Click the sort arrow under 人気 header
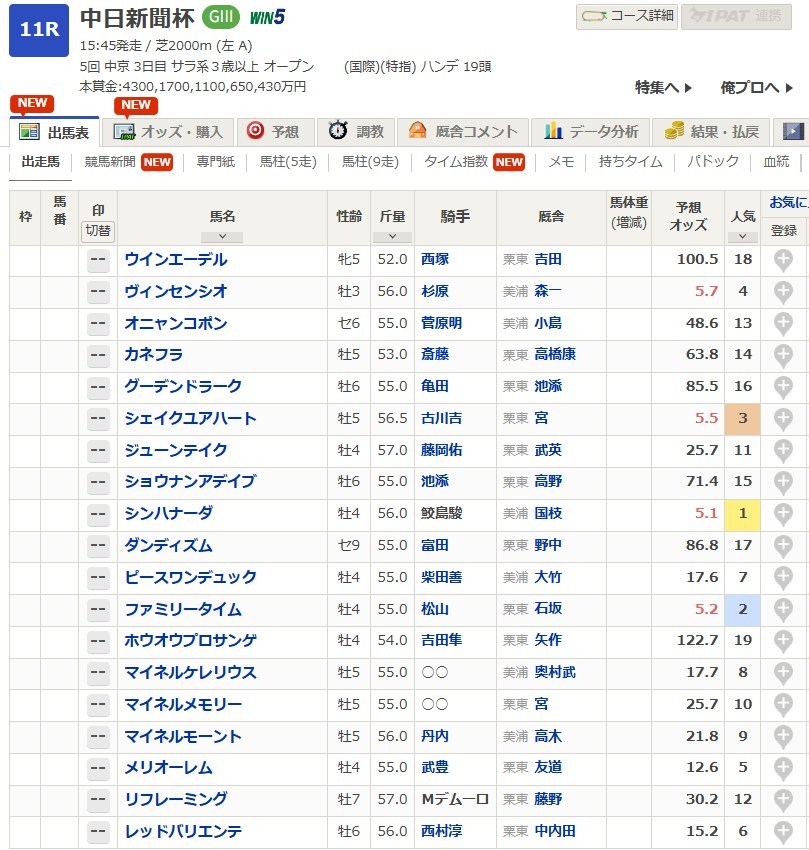Image resolution: width=809 pixels, height=850 pixels. [742, 237]
